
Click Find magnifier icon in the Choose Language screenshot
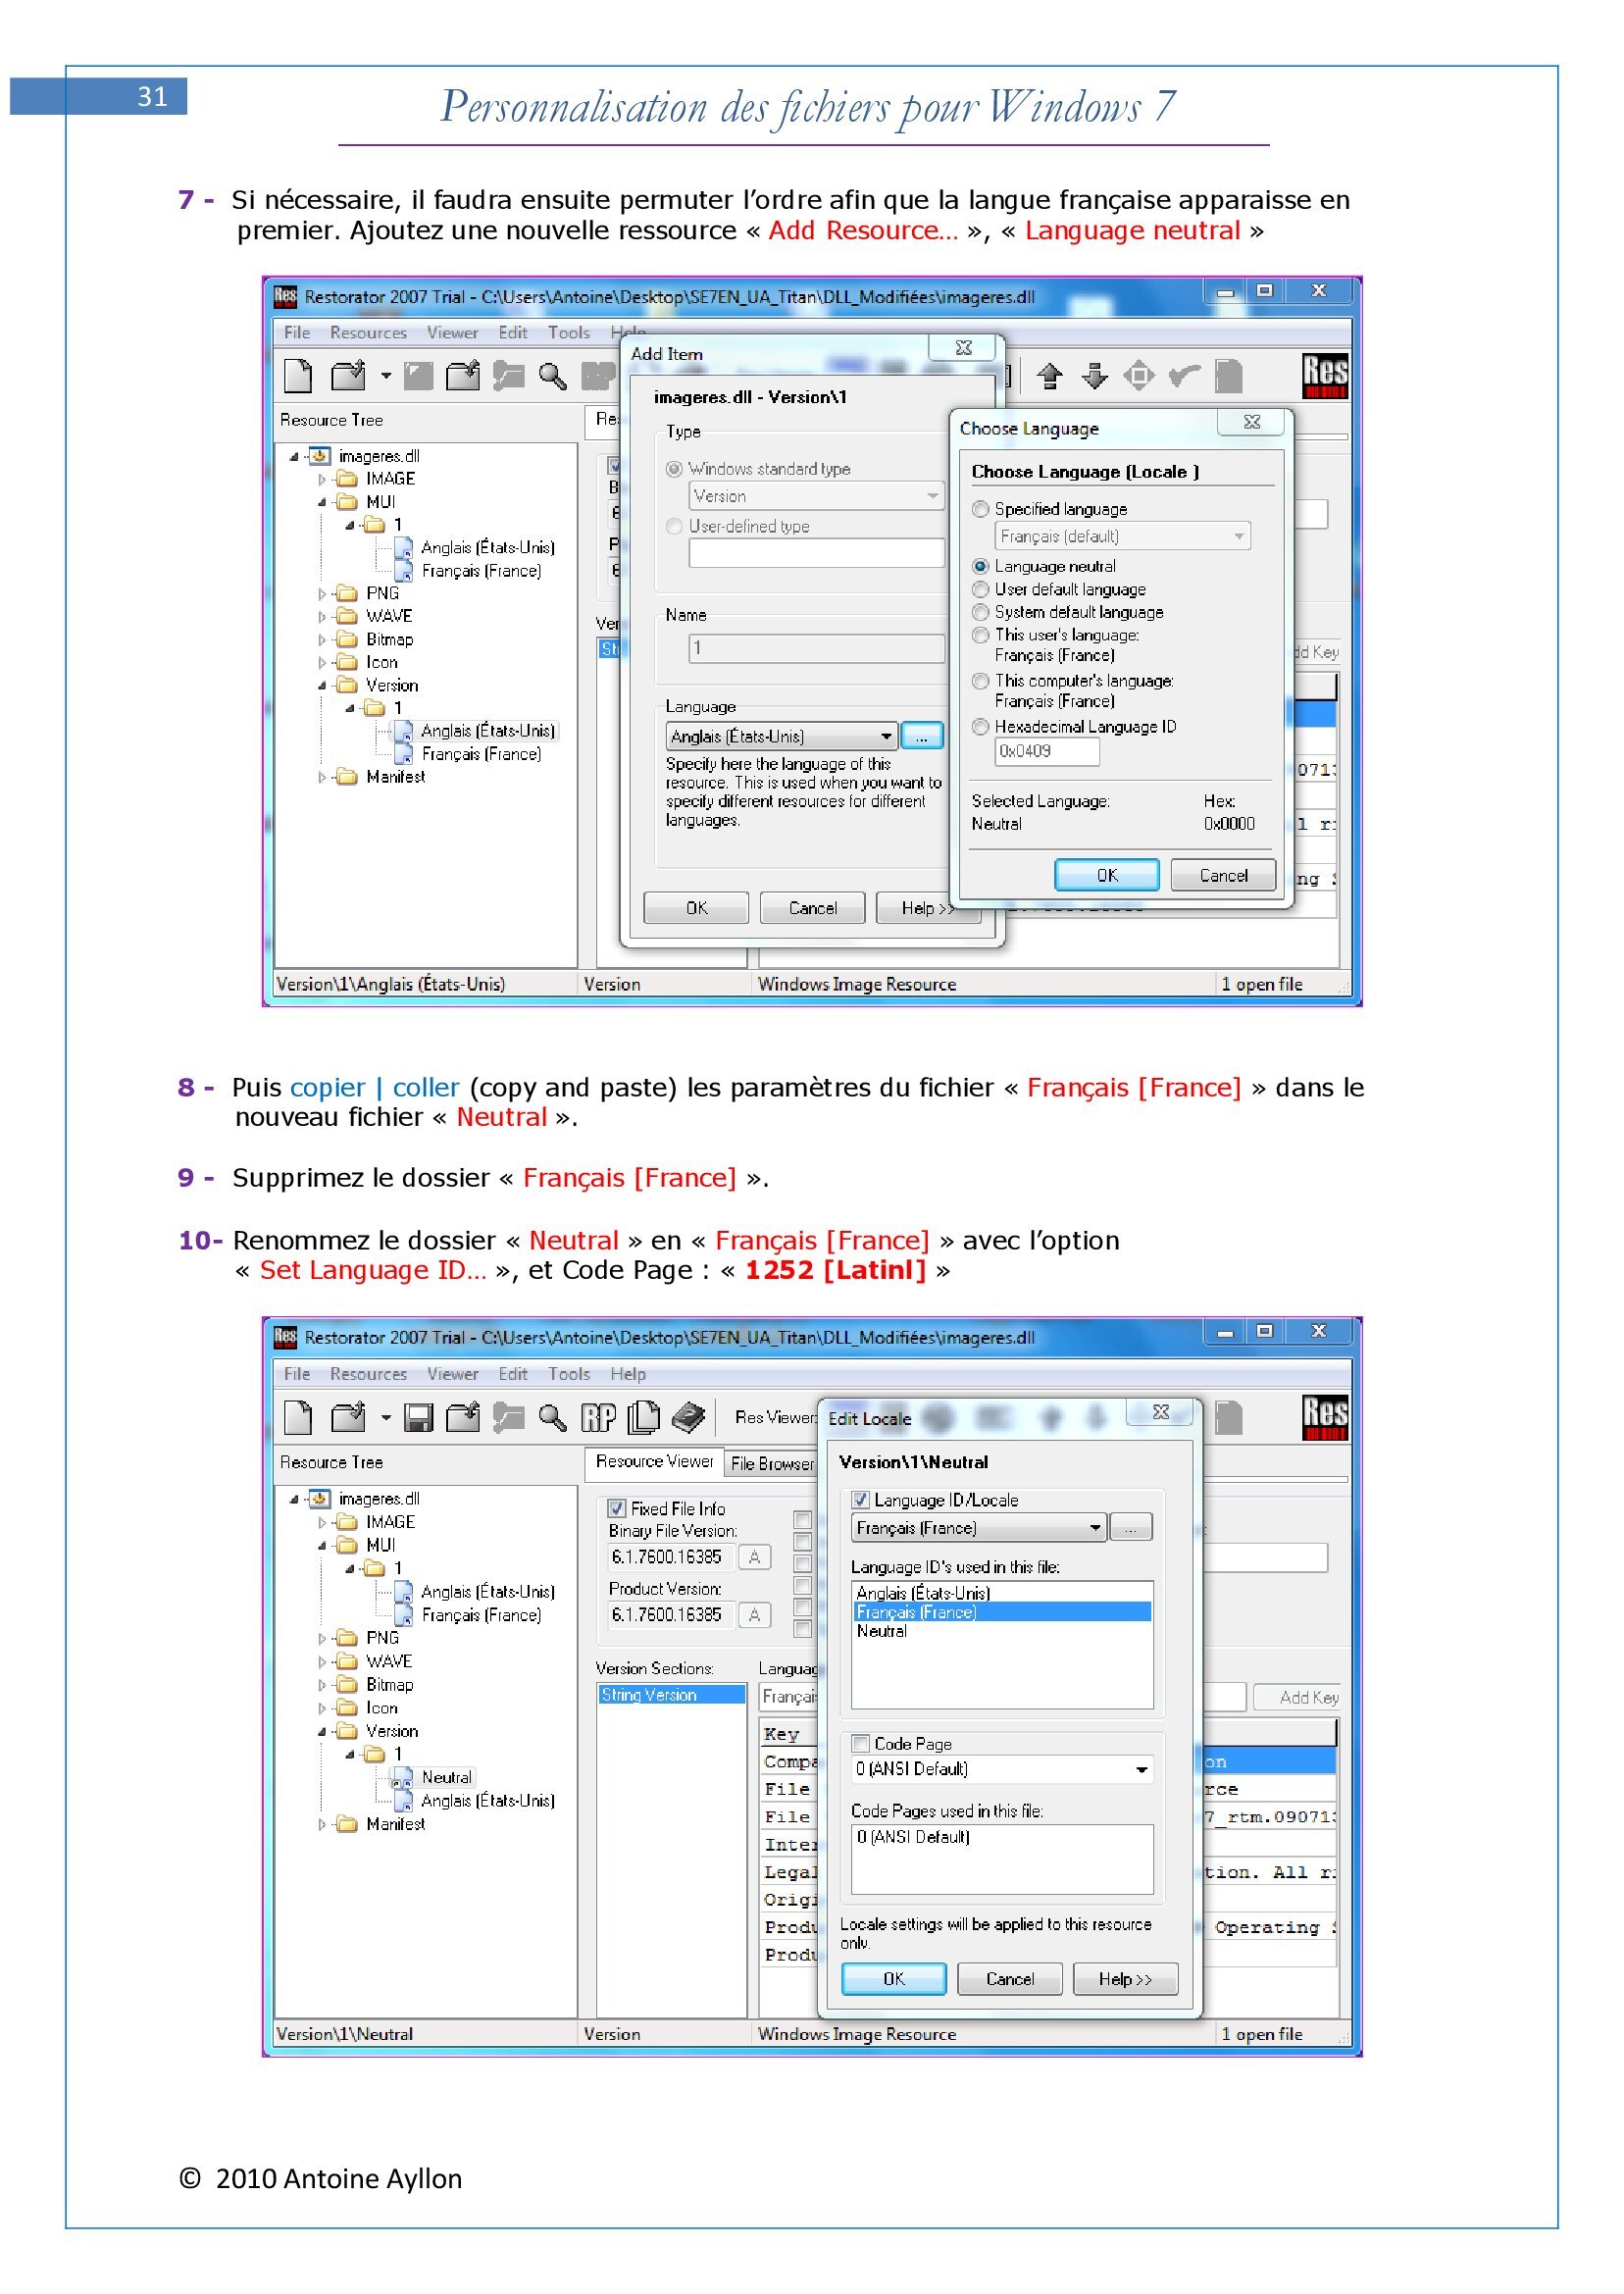click(552, 376)
